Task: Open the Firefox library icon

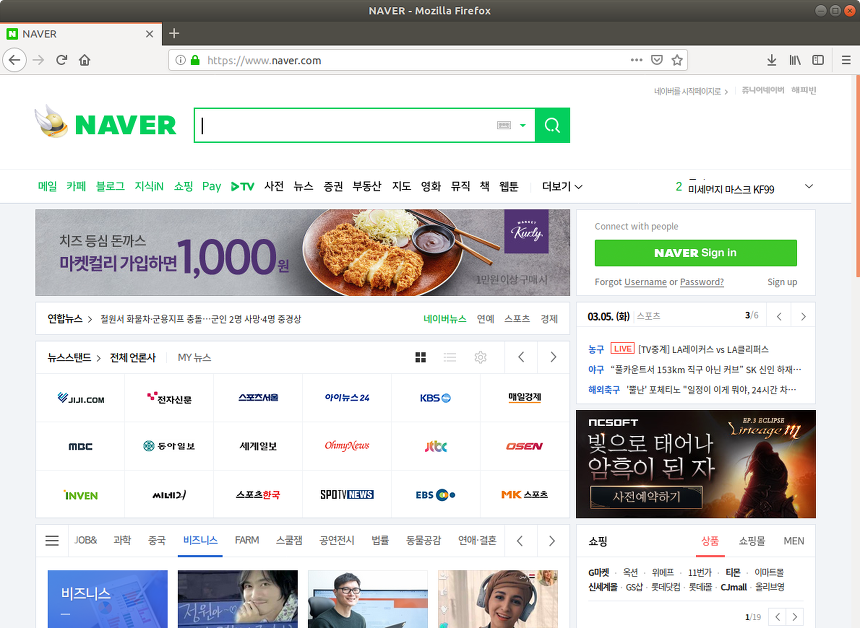Action: (795, 60)
